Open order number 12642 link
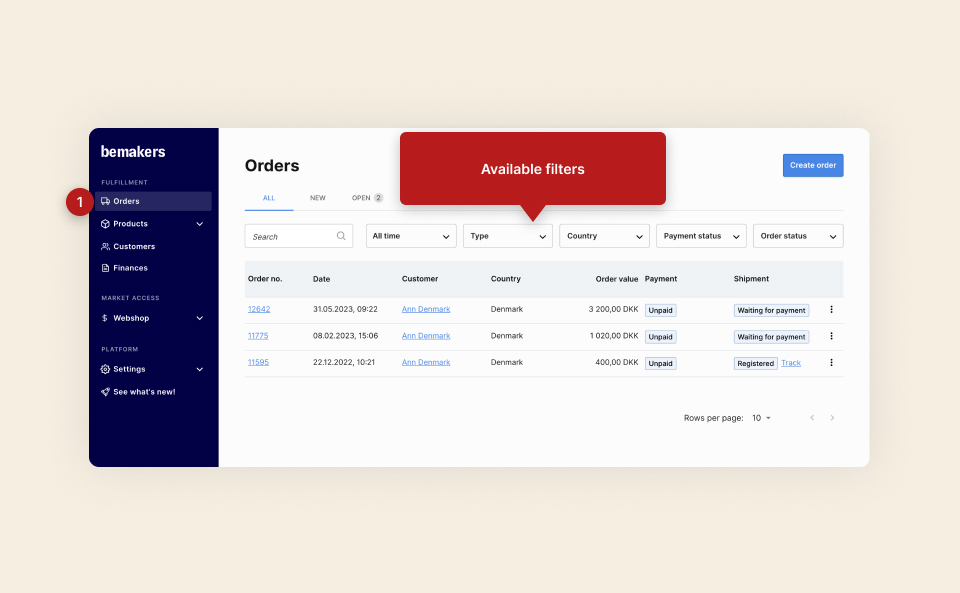The width and height of the screenshot is (960, 593). pyautogui.click(x=259, y=309)
